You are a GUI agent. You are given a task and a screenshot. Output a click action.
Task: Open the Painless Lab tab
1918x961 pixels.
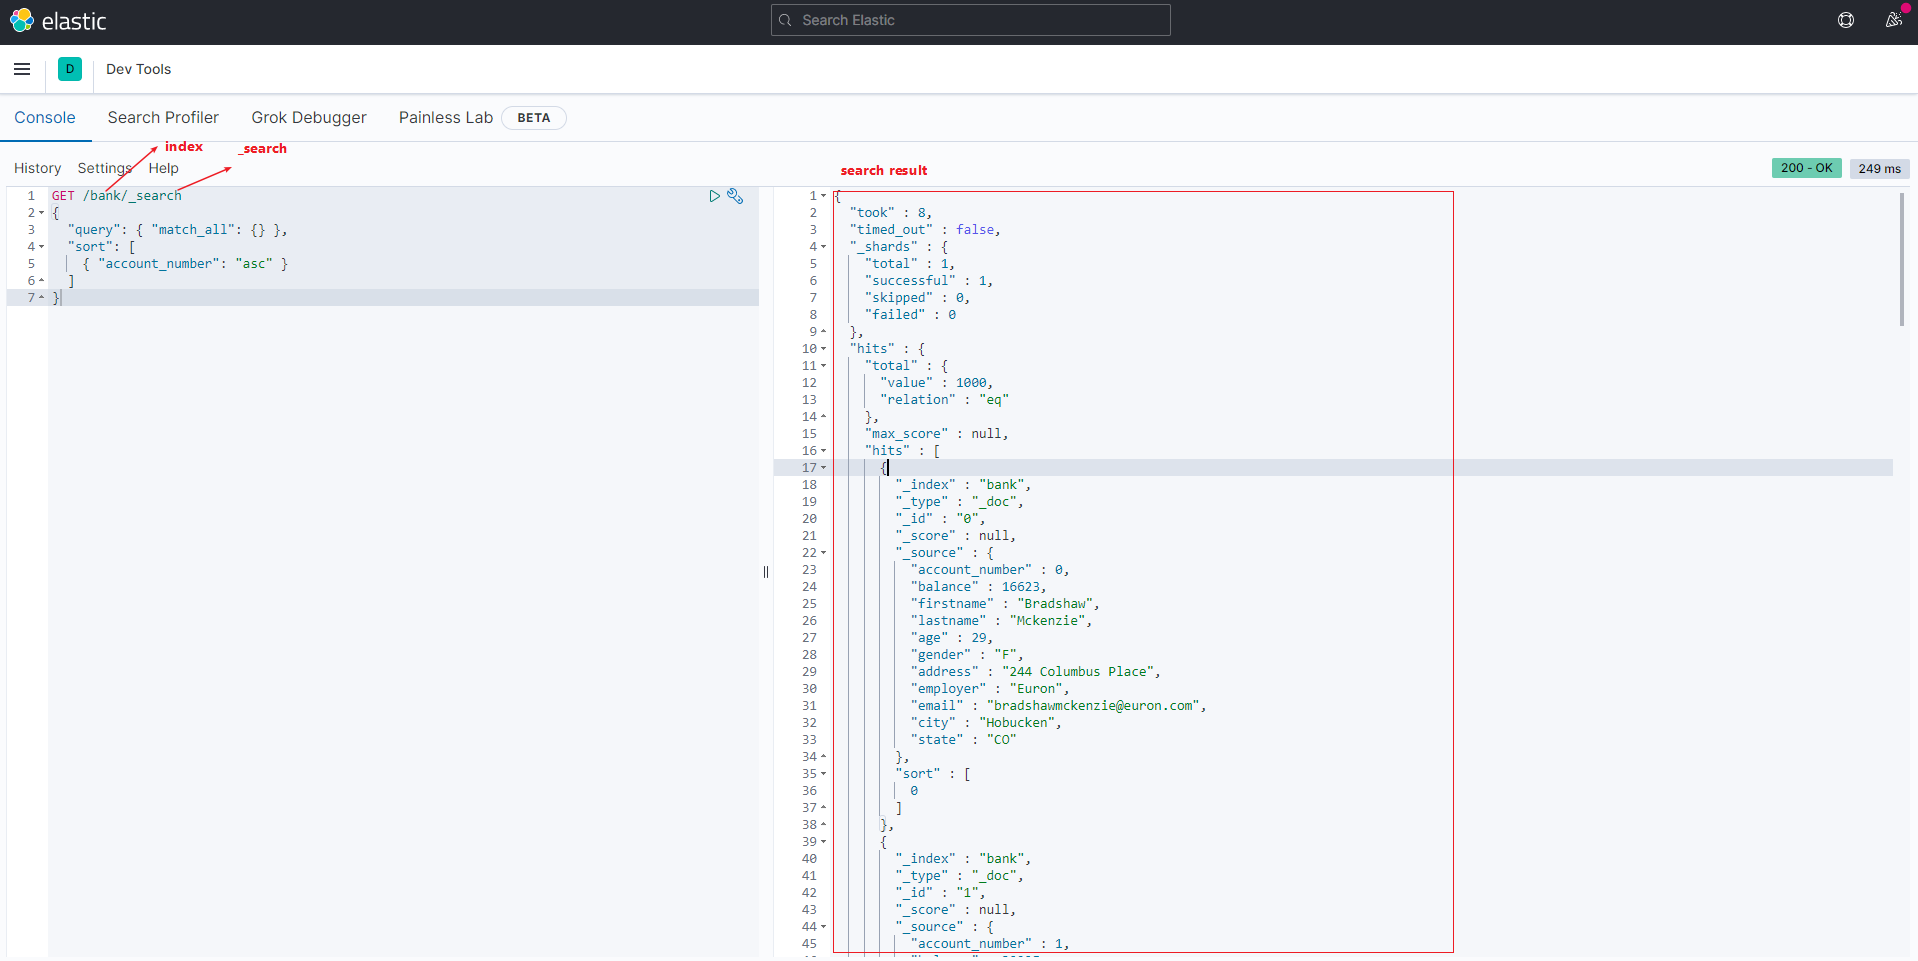click(446, 118)
